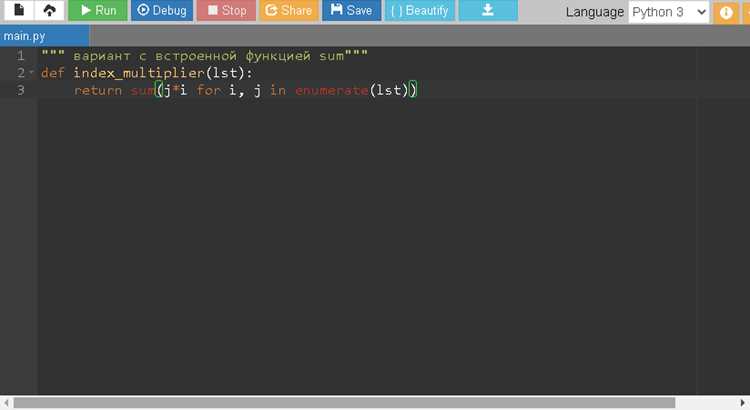Open the Language dropdown showing Python 3
The width and height of the screenshot is (750, 410).
click(x=668, y=12)
